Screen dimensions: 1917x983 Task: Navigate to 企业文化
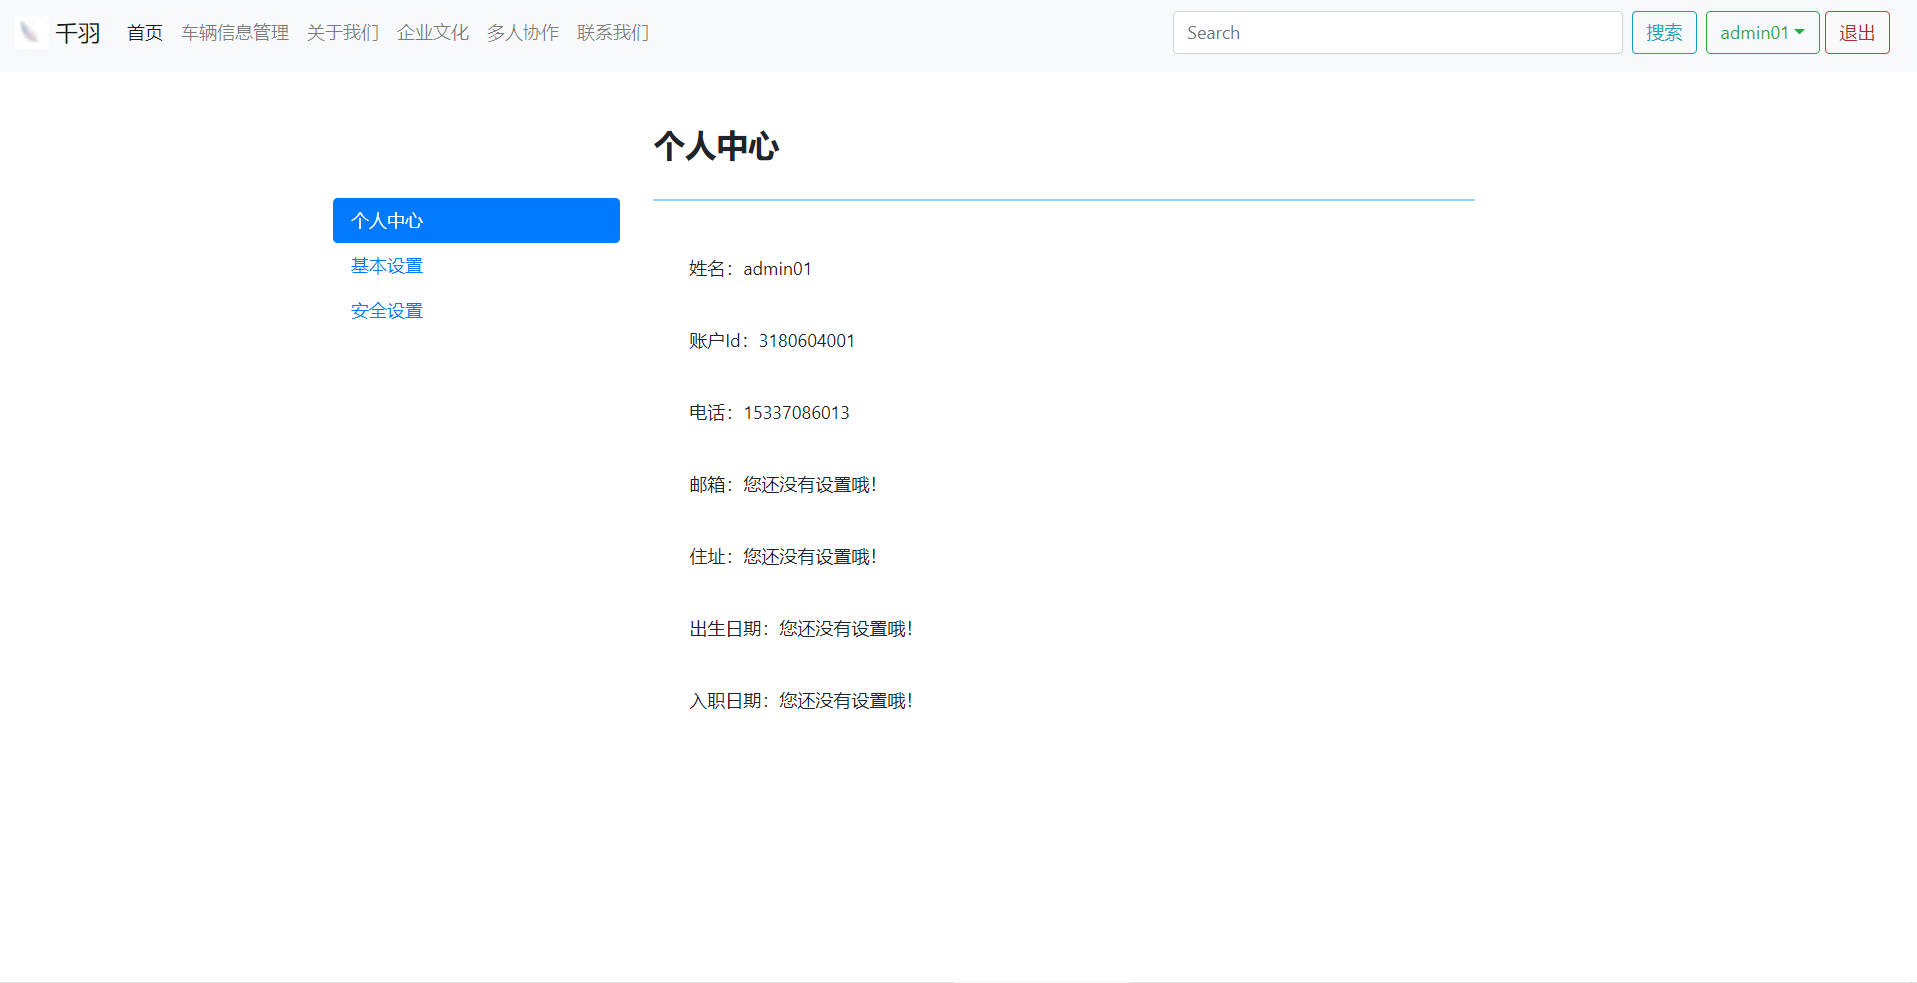pos(433,33)
